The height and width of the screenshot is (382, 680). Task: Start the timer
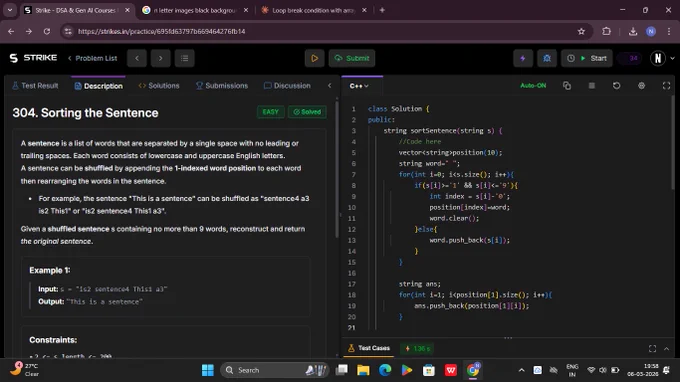point(587,58)
